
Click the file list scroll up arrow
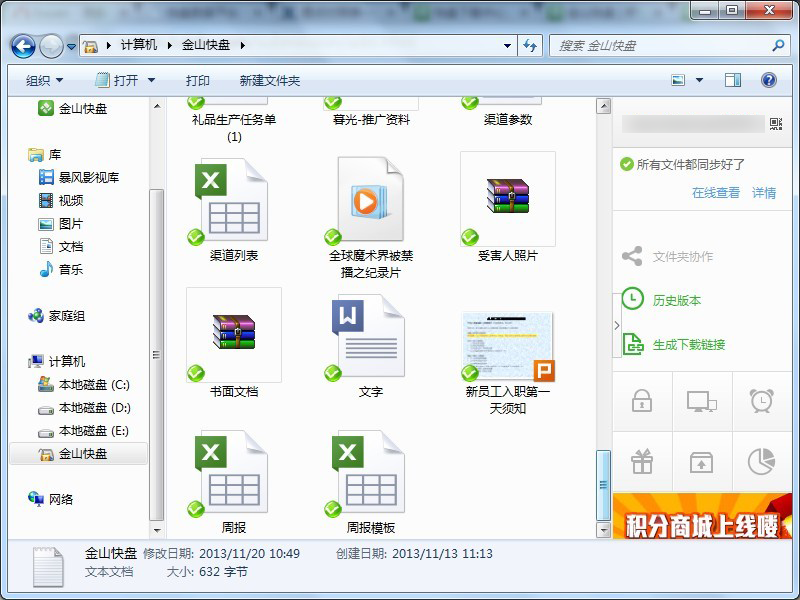tap(603, 106)
